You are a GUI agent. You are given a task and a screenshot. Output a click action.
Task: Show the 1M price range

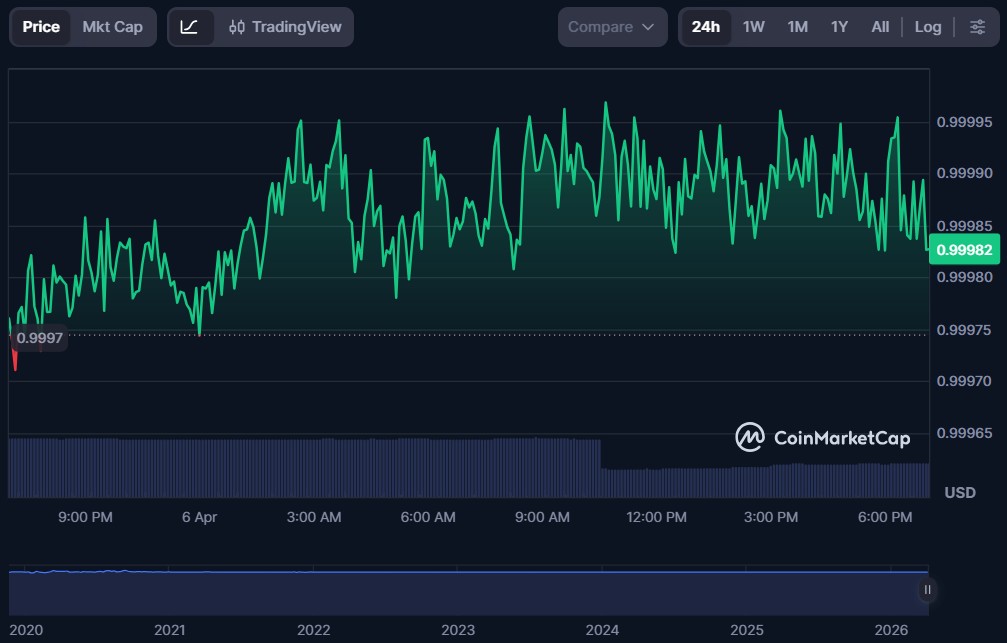pos(797,27)
